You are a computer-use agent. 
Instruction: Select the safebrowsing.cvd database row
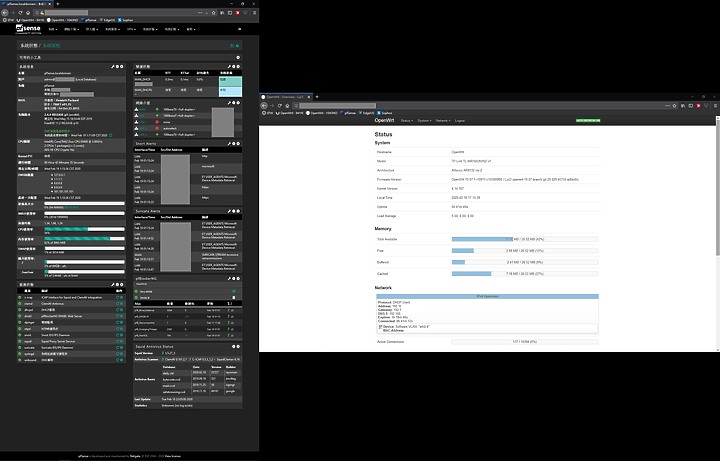click(200, 392)
